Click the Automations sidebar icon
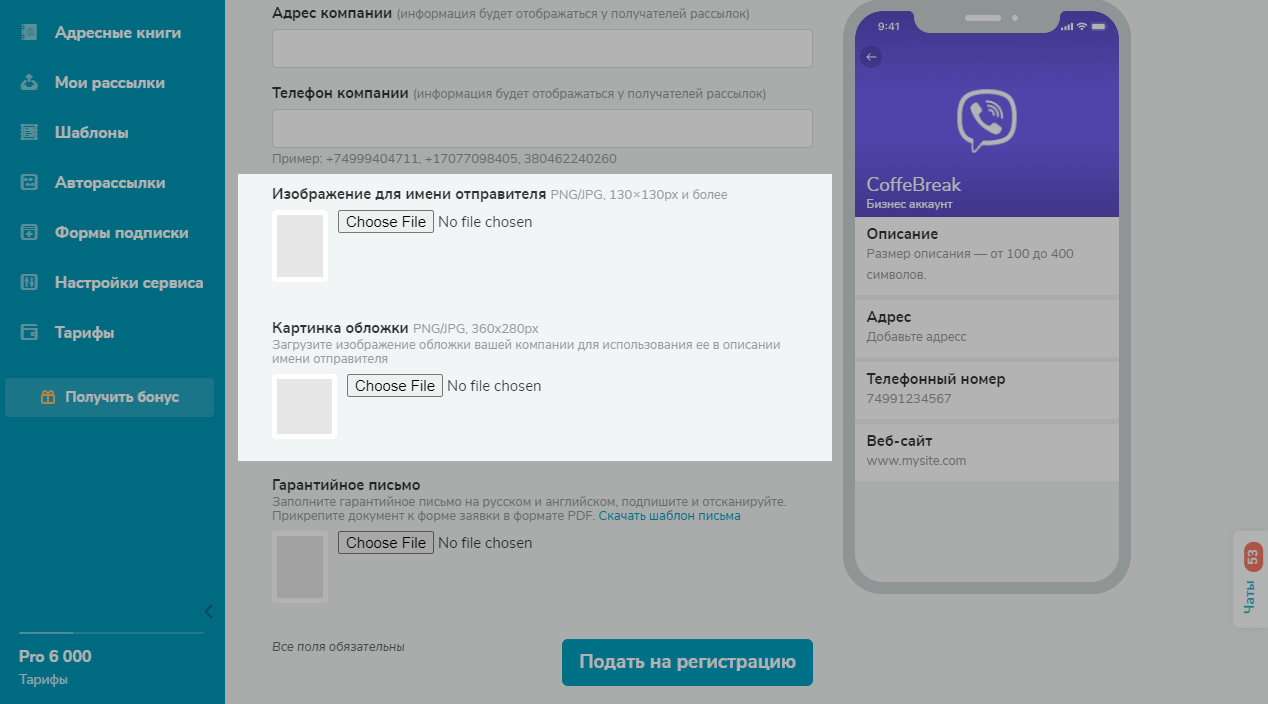The width and height of the screenshot is (1268, 704). coord(29,182)
